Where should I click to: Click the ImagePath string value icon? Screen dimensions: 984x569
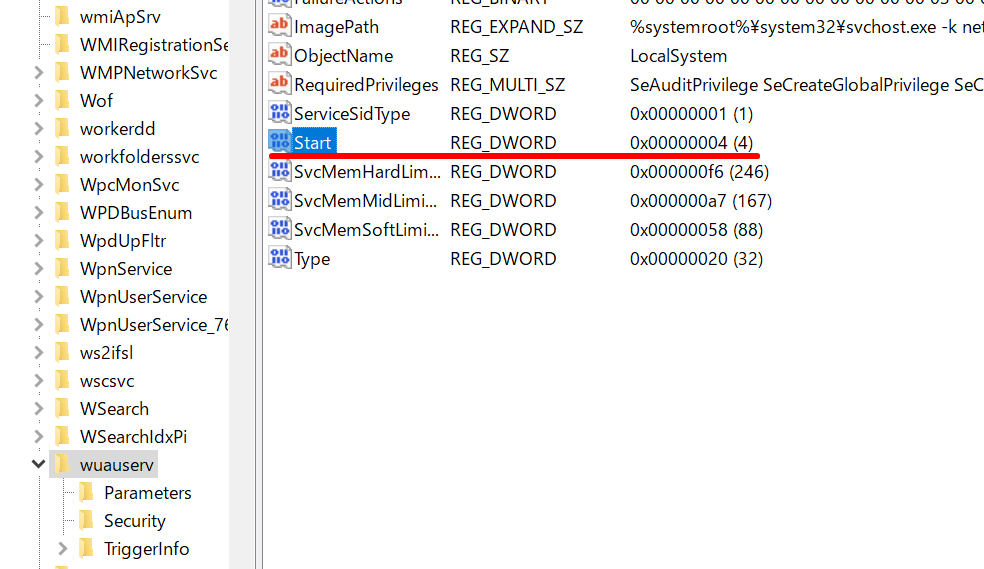(x=279, y=26)
